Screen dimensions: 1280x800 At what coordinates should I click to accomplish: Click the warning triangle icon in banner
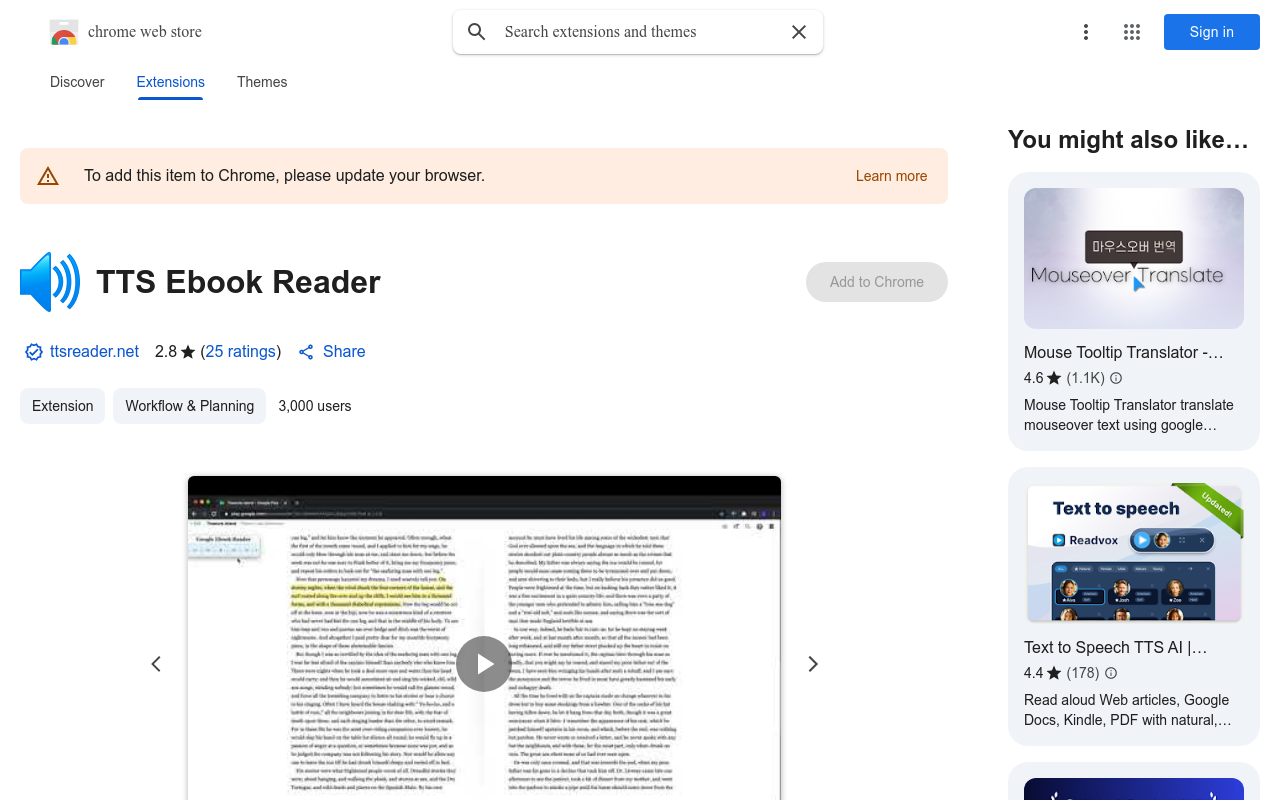click(48, 176)
